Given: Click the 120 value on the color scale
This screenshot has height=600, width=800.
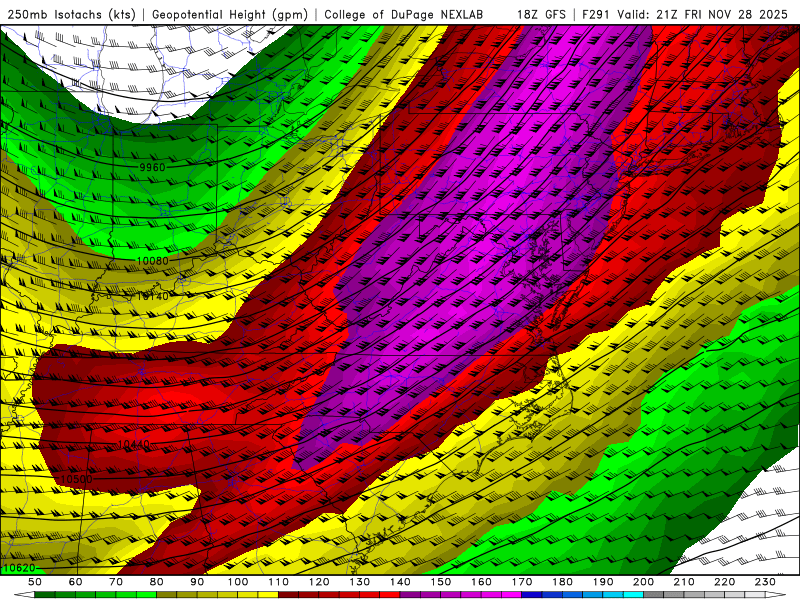Looking at the screenshot, I should [319, 582].
